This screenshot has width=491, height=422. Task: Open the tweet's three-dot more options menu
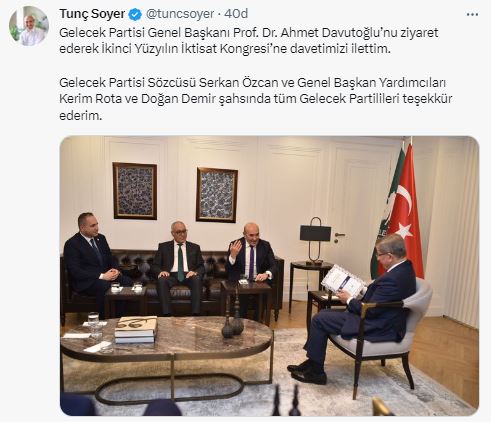[472, 14]
